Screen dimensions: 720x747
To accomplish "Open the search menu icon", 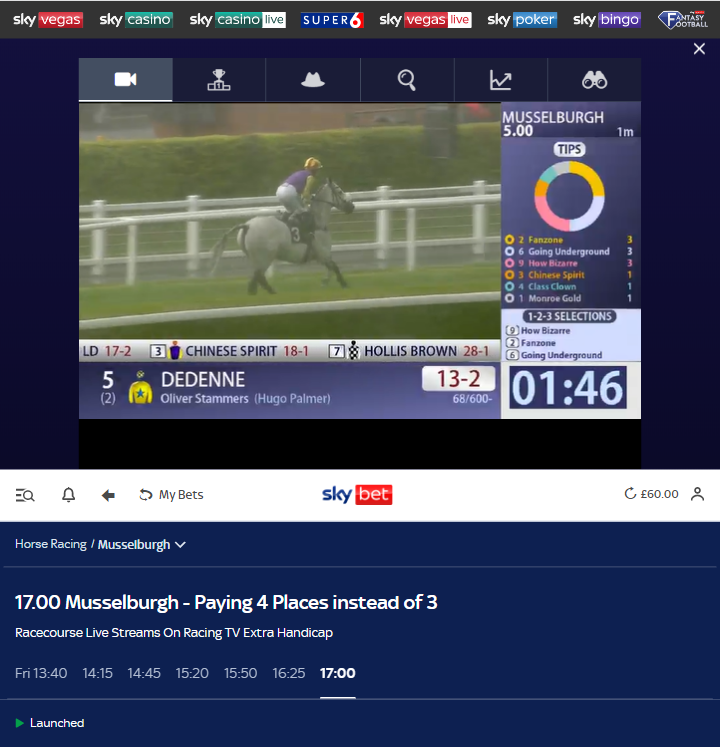I will click(25, 495).
